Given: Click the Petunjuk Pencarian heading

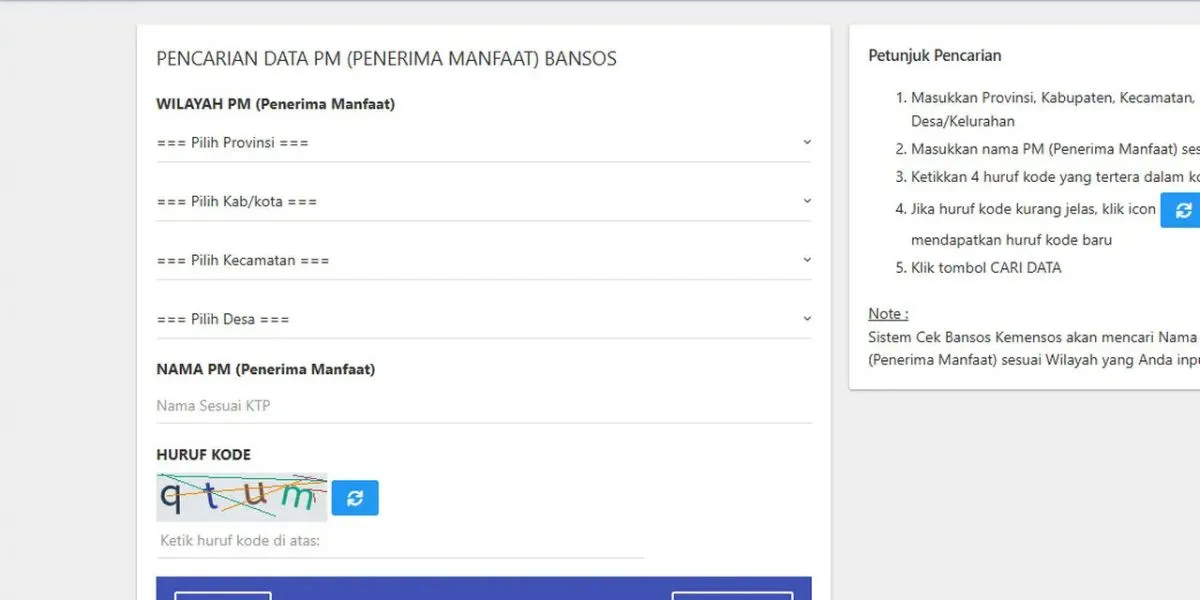Looking at the screenshot, I should tap(934, 56).
